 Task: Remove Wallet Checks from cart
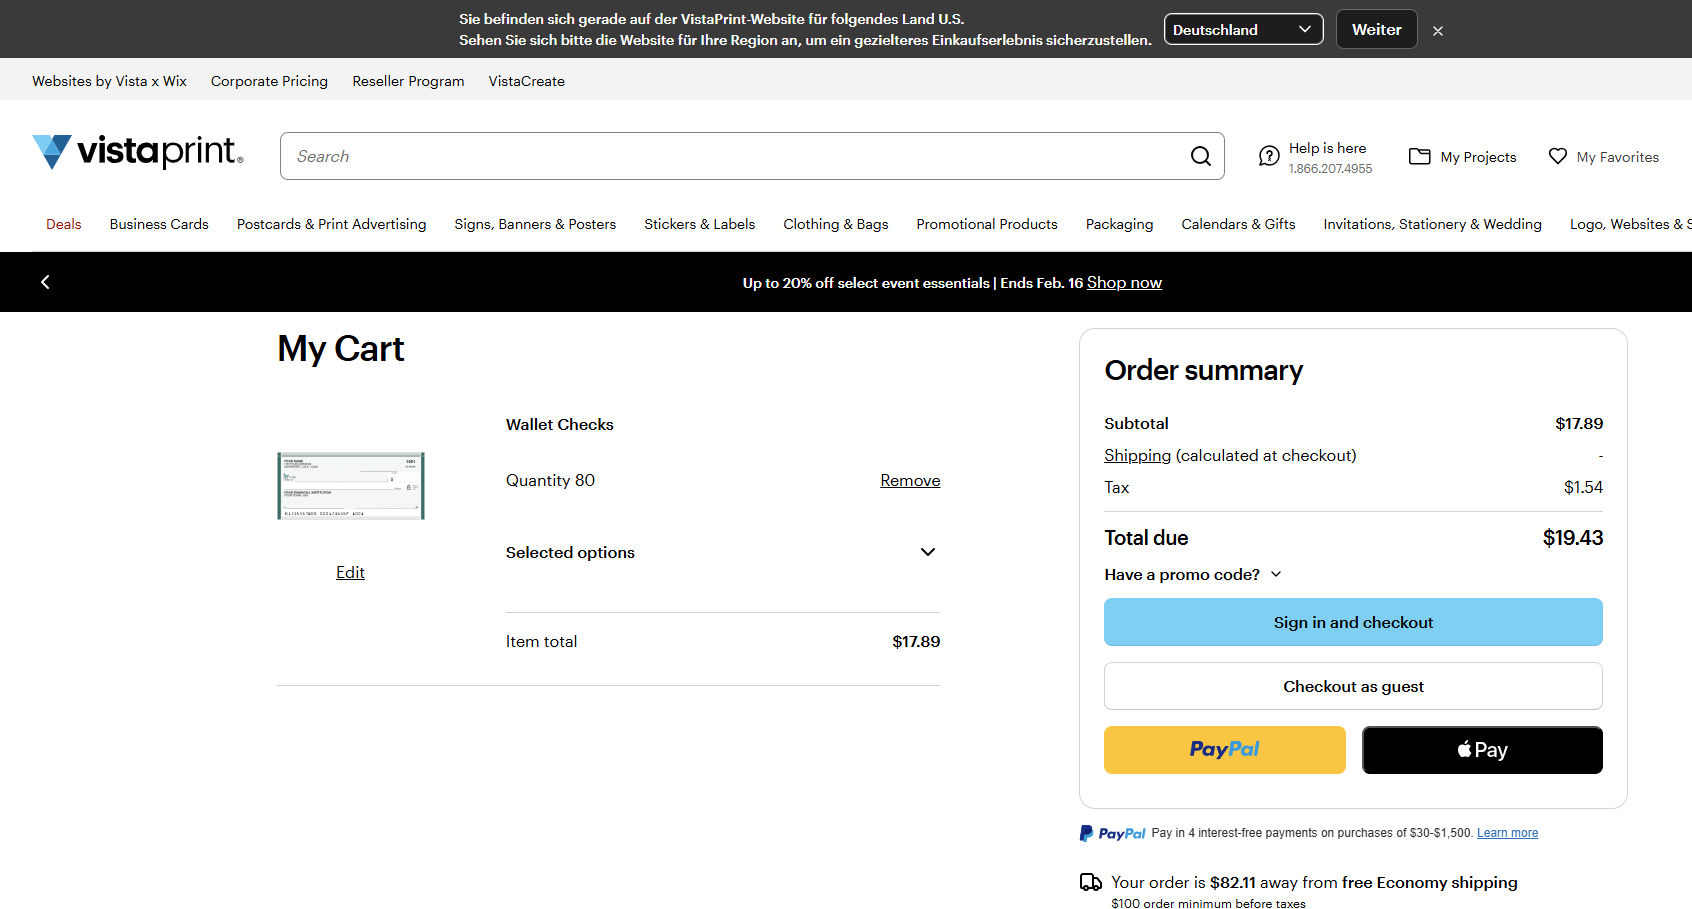pos(910,480)
